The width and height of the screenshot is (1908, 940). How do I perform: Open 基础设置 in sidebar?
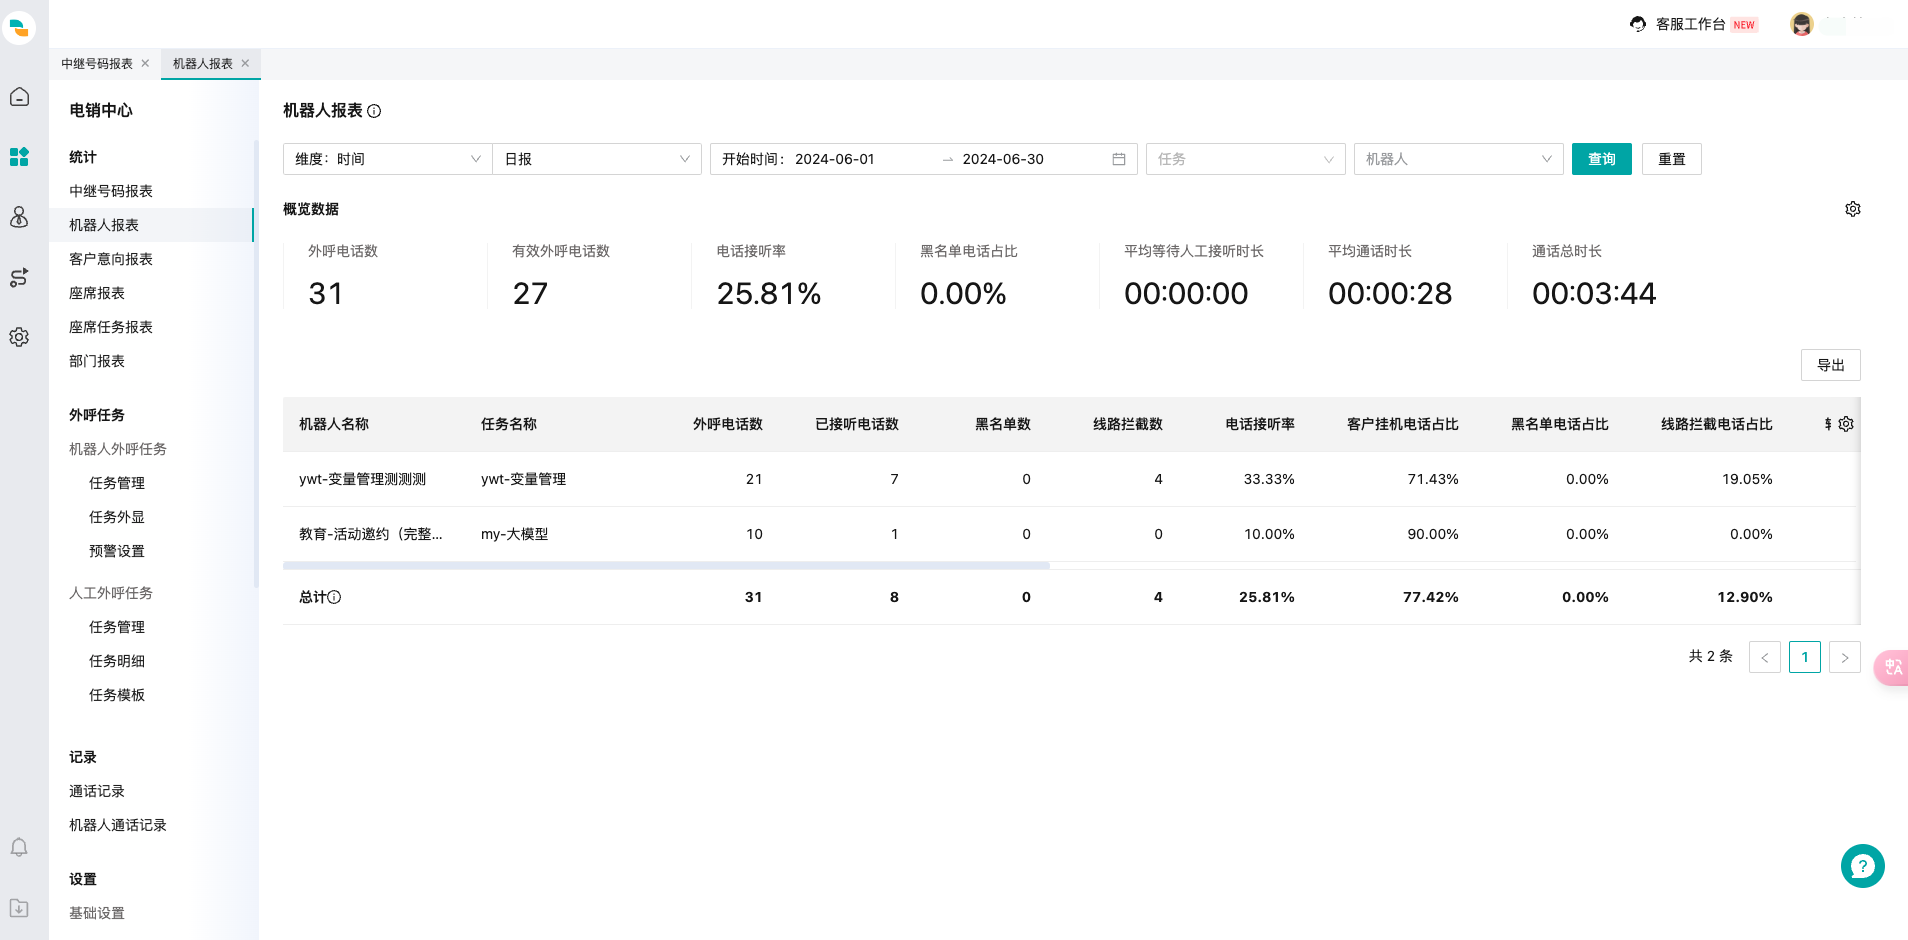point(97,913)
